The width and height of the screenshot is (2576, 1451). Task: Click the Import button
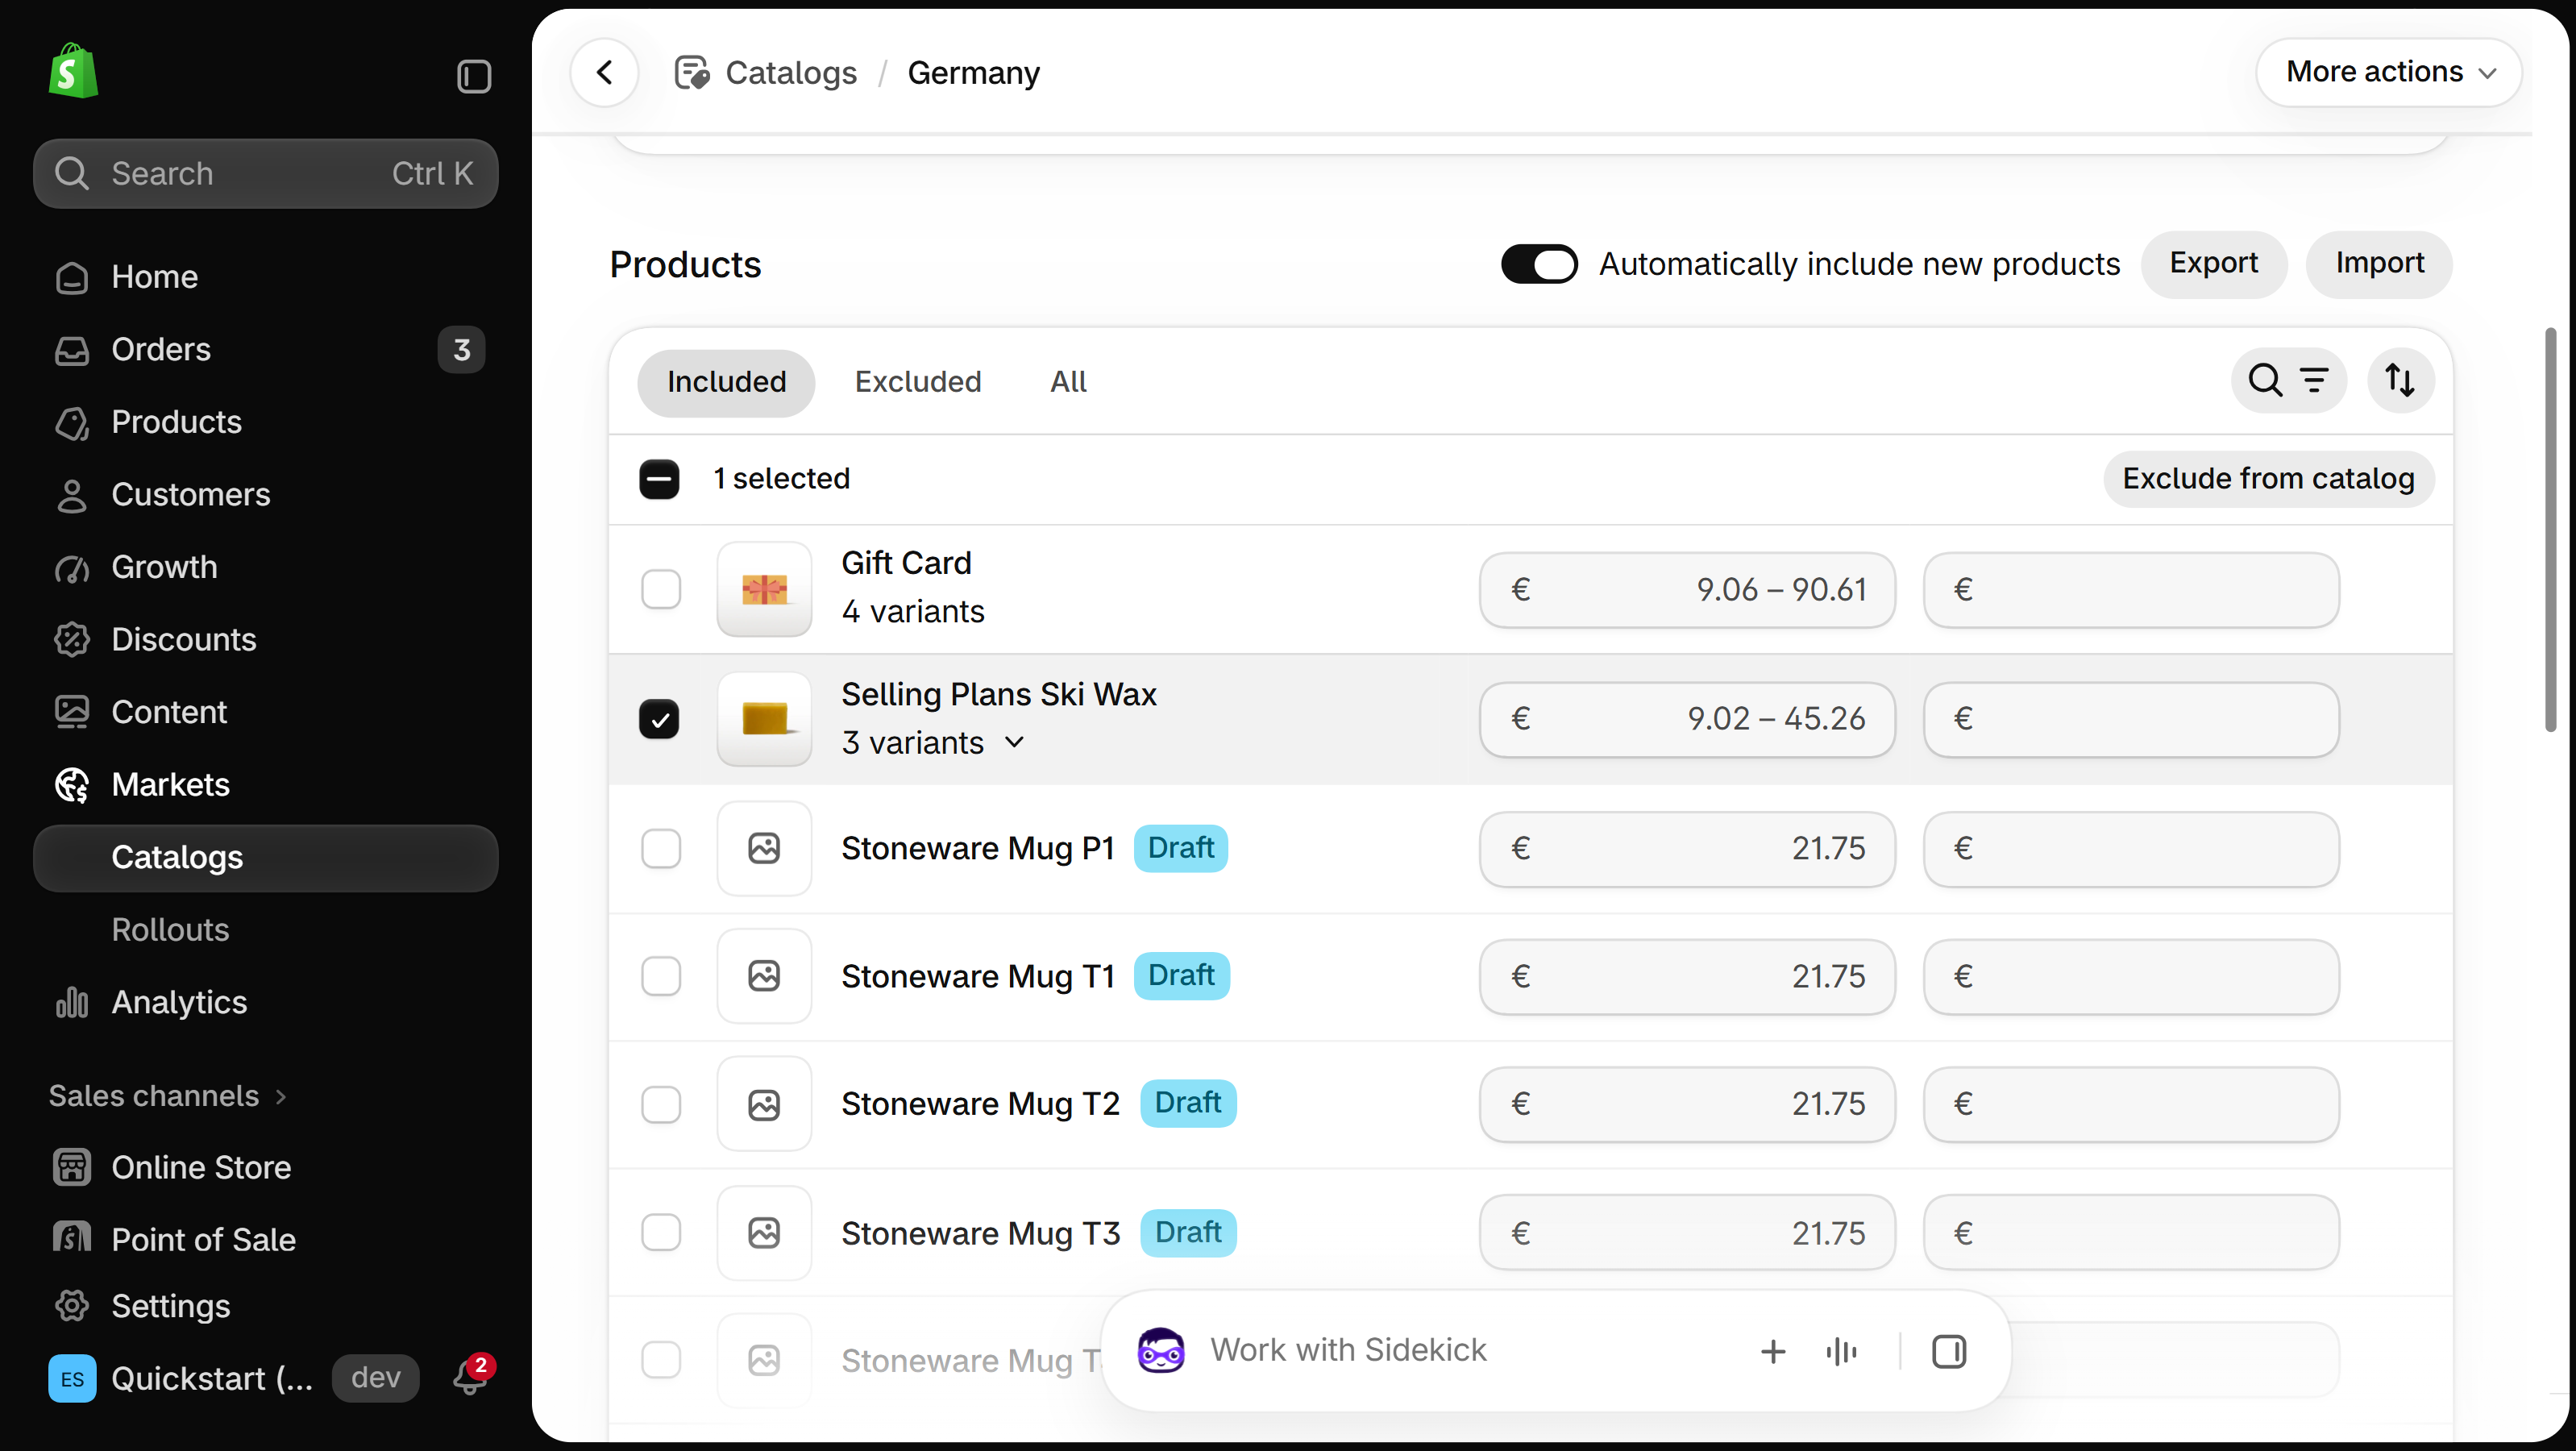click(2379, 263)
